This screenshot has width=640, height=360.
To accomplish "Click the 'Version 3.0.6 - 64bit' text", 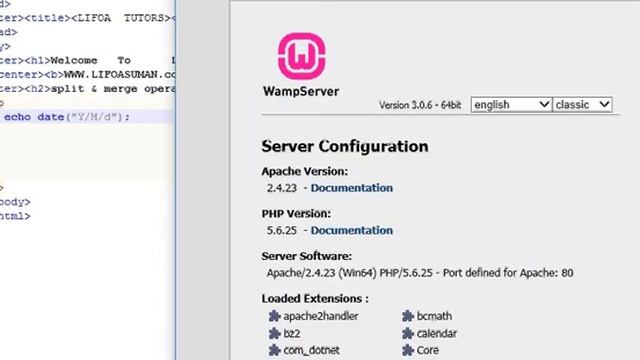I will pos(420,105).
